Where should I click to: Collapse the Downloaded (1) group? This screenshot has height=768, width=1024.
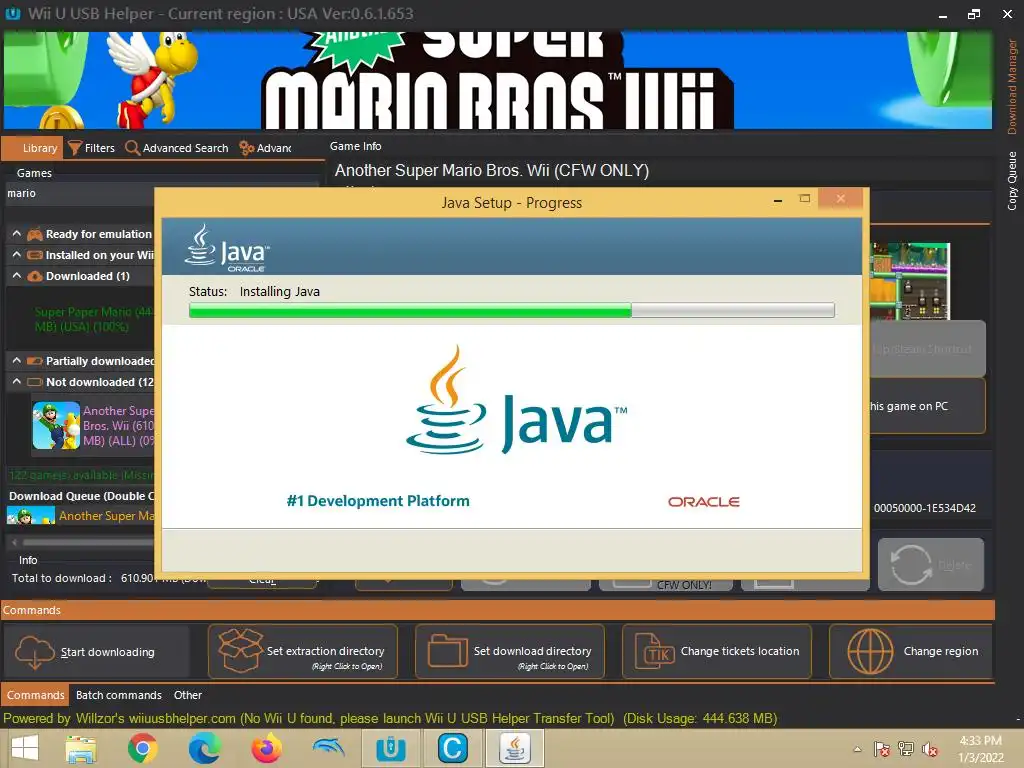tap(16, 276)
